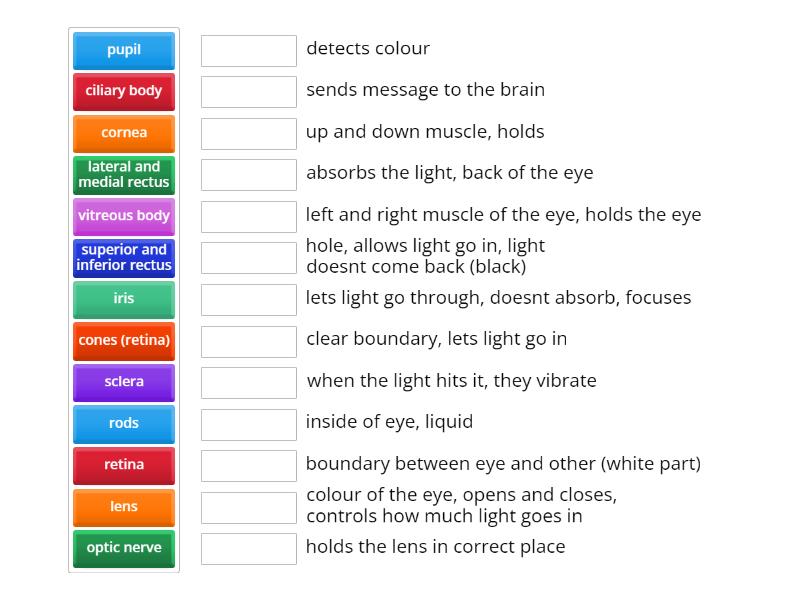Image resolution: width=800 pixels, height=600 pixels.
Task: Select the superior and inferior rectus tile
Action: [x=124, y=257]
